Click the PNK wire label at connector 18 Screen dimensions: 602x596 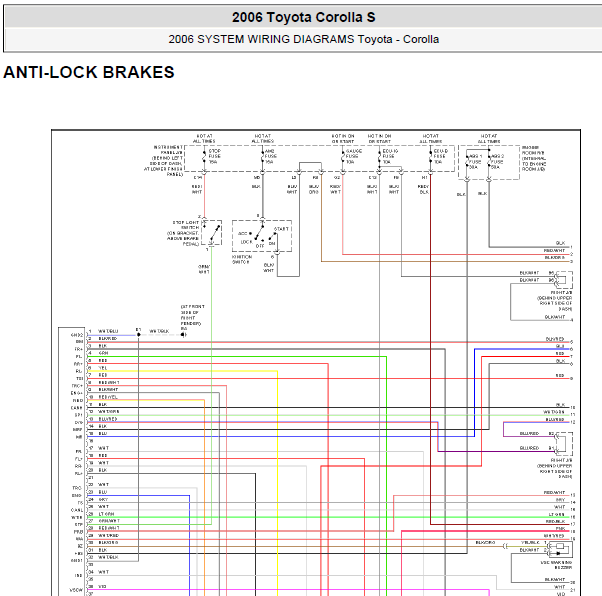[x=560, y=529]
